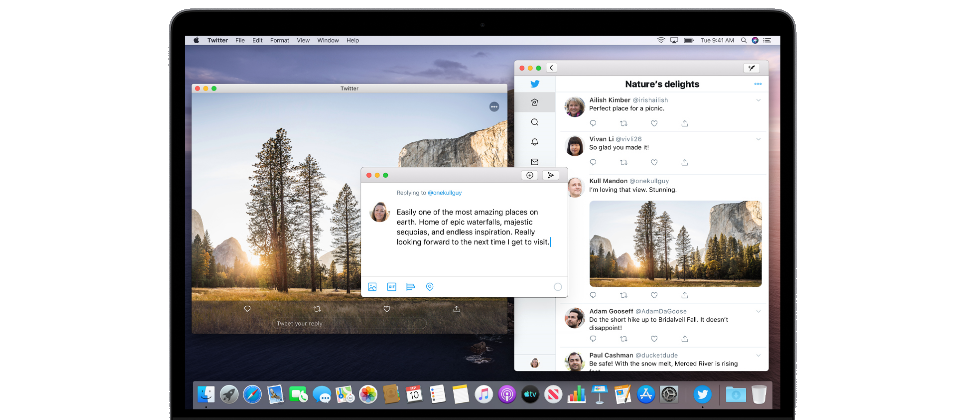
Task: Share Adam Goosett's tweet
Action: tap(684, 338)
